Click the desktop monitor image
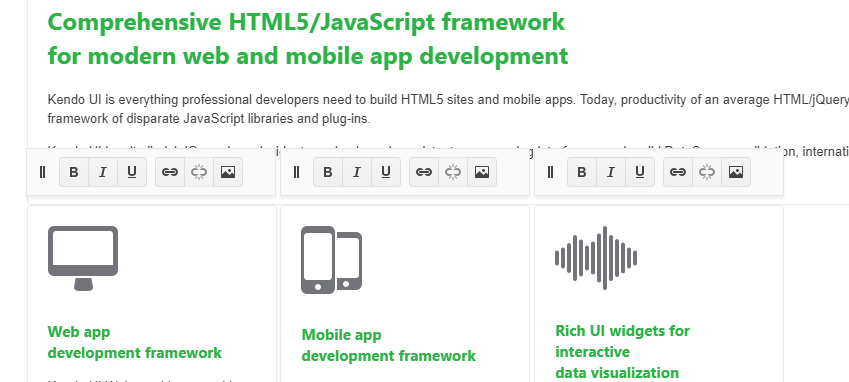Viewport: 849px width, 382px height. pos(83,258)
